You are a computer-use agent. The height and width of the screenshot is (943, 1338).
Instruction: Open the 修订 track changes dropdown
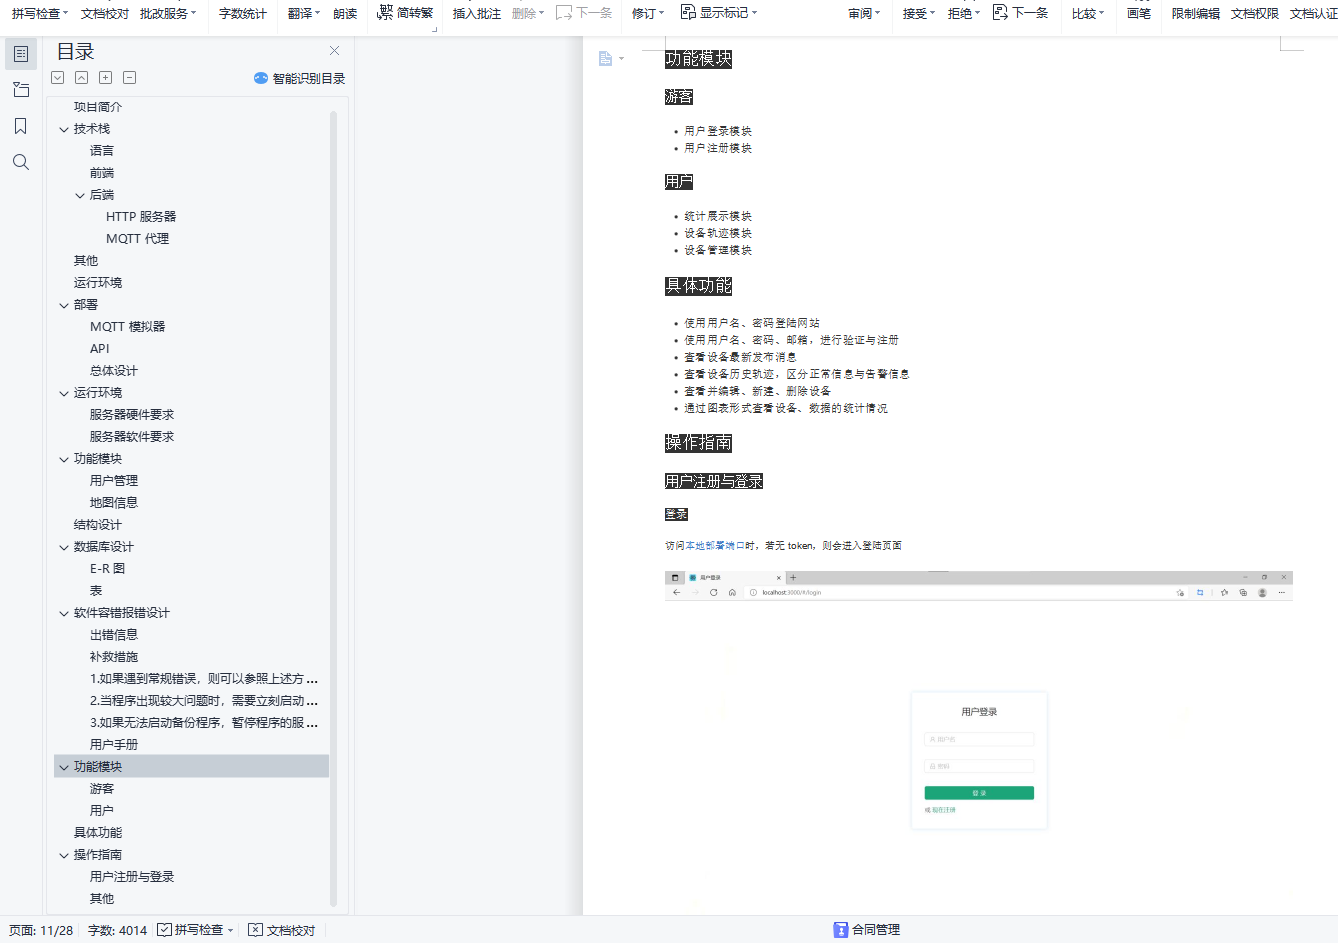coord(648,14)
